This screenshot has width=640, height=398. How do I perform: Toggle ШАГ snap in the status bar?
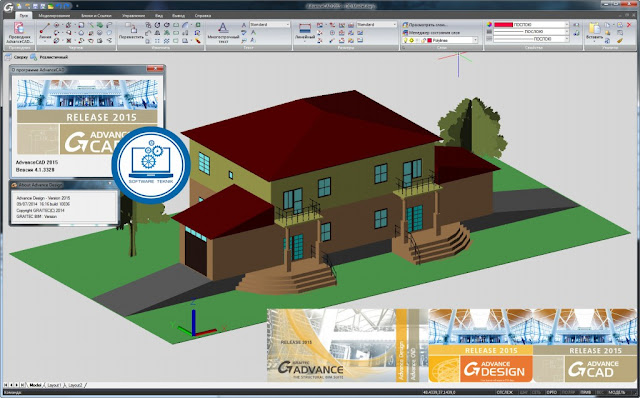point(524,392)
